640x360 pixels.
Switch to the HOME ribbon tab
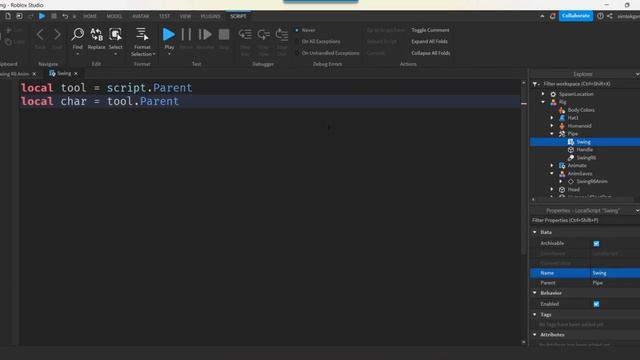pos(90,16)
